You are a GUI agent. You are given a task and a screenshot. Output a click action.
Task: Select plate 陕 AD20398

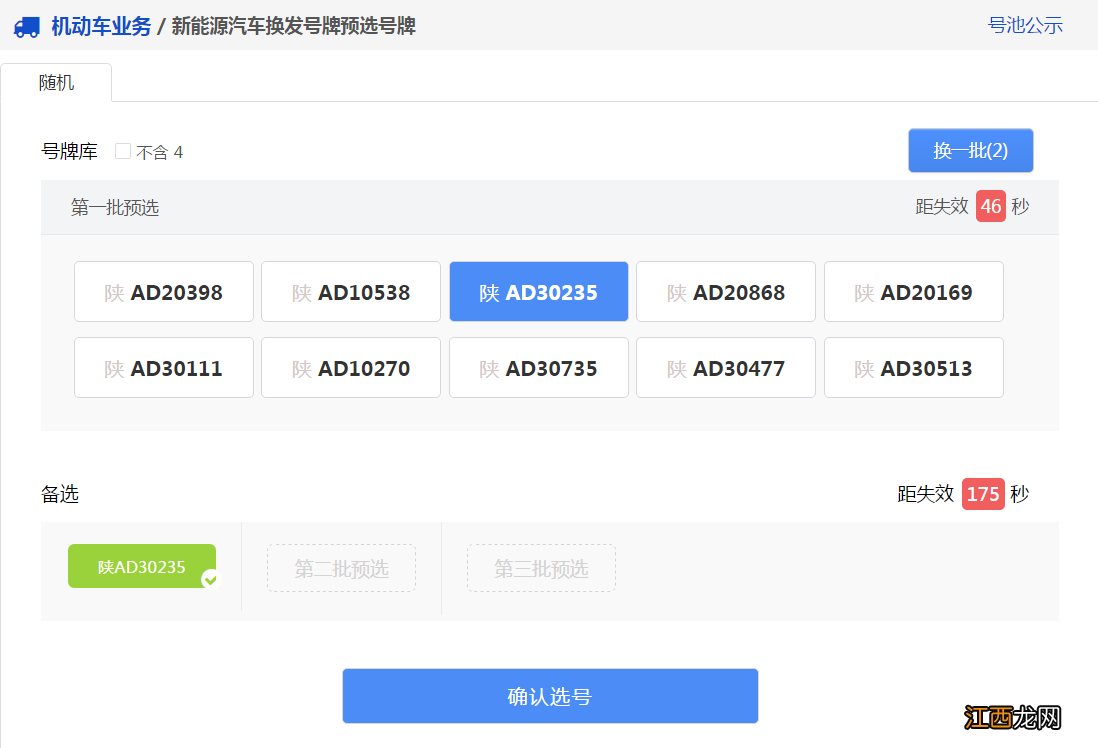(164, 292)
